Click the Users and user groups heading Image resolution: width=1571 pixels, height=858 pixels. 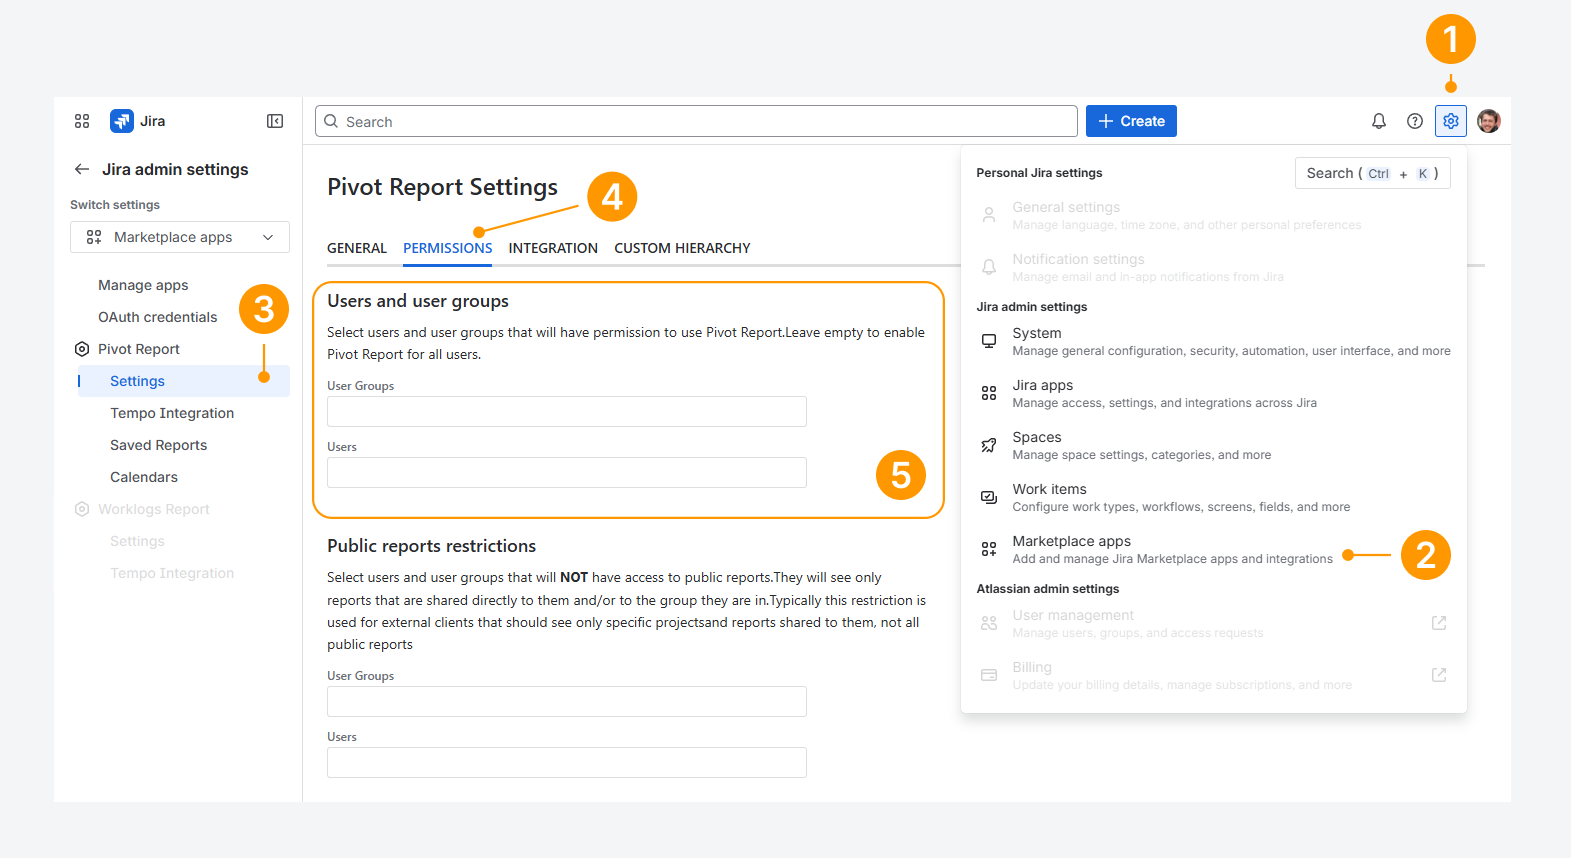418,301
